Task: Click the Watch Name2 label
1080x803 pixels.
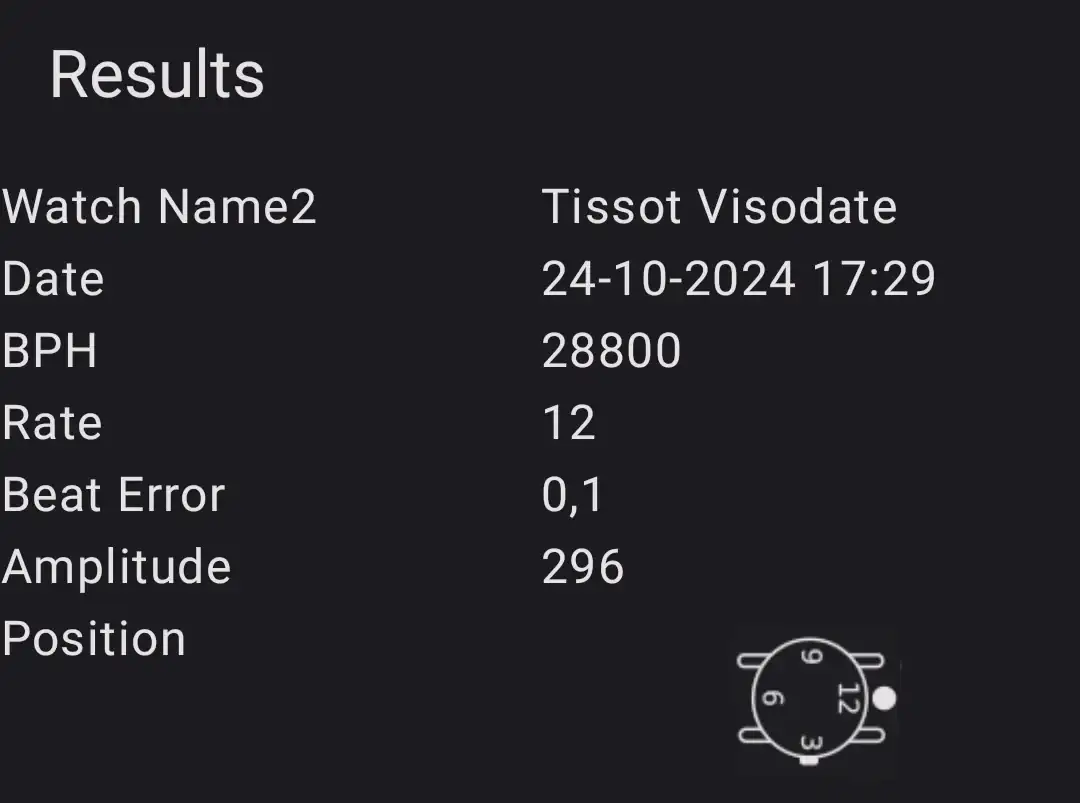Action: [x=159, y=206]
